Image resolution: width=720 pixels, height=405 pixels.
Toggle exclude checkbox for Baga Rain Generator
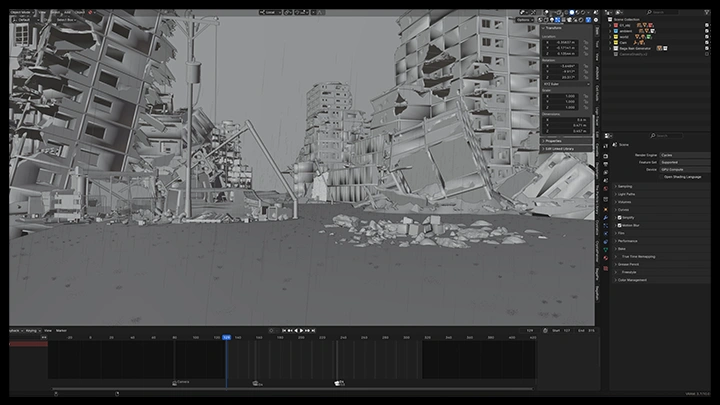pyautogui.click(x=707, y=48)
